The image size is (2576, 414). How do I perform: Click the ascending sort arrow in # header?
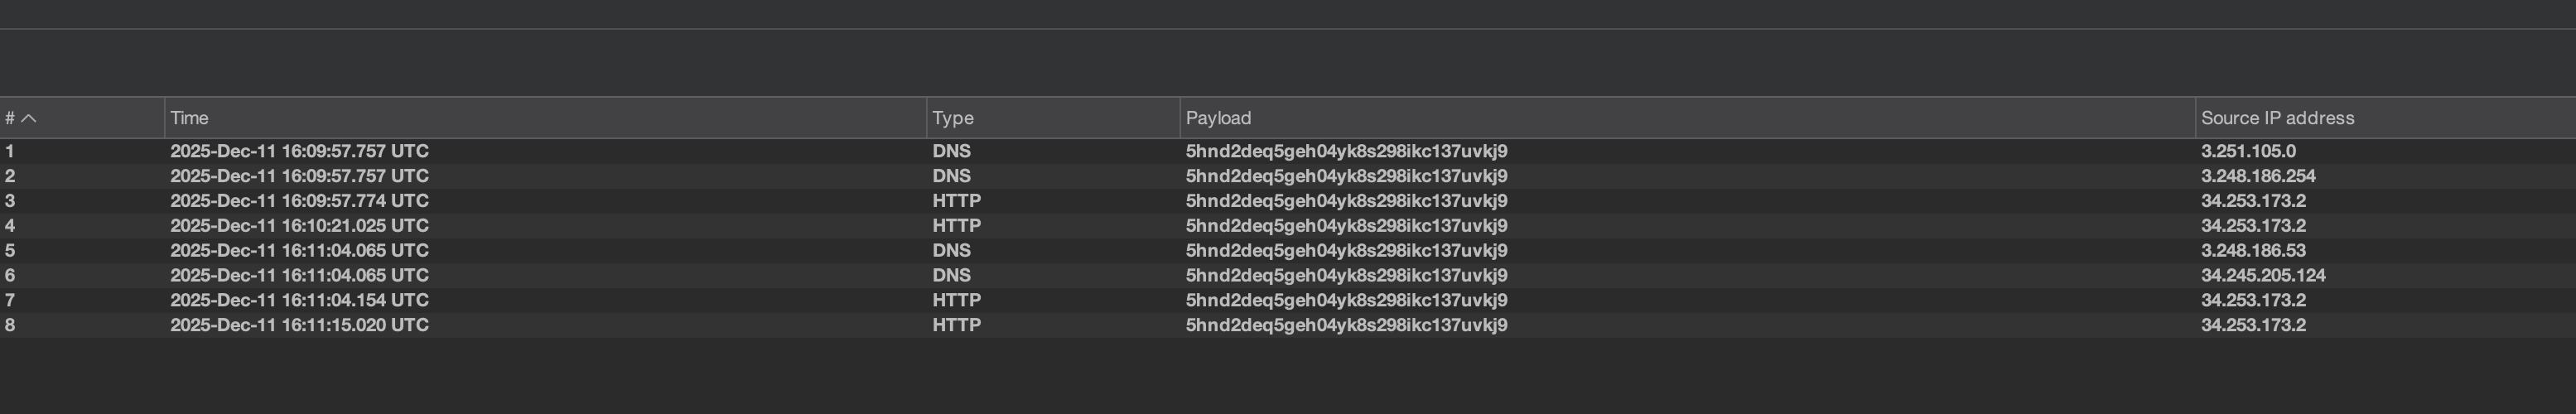click(29, 118)
